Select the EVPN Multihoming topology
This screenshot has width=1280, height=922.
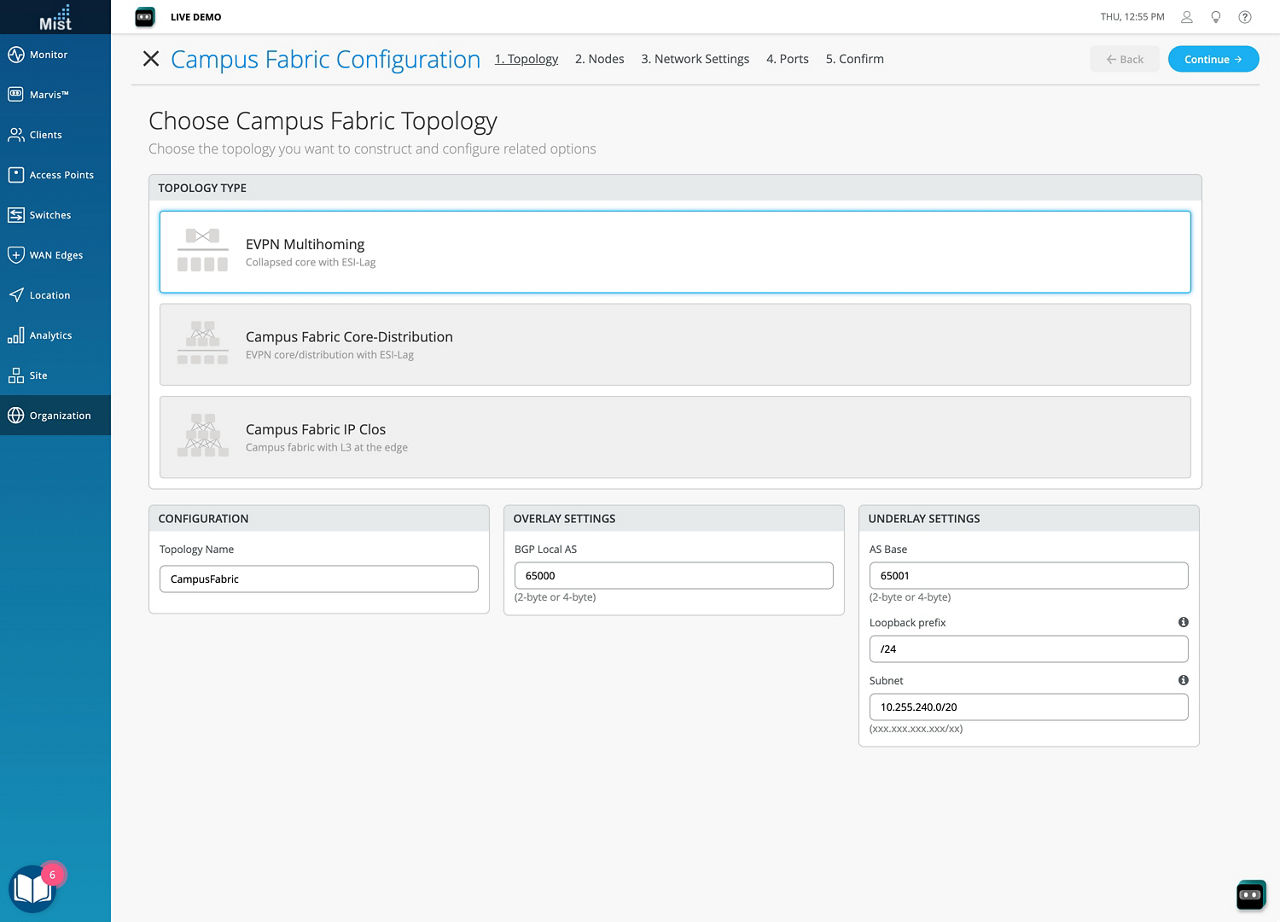click(x=673, y=251)
